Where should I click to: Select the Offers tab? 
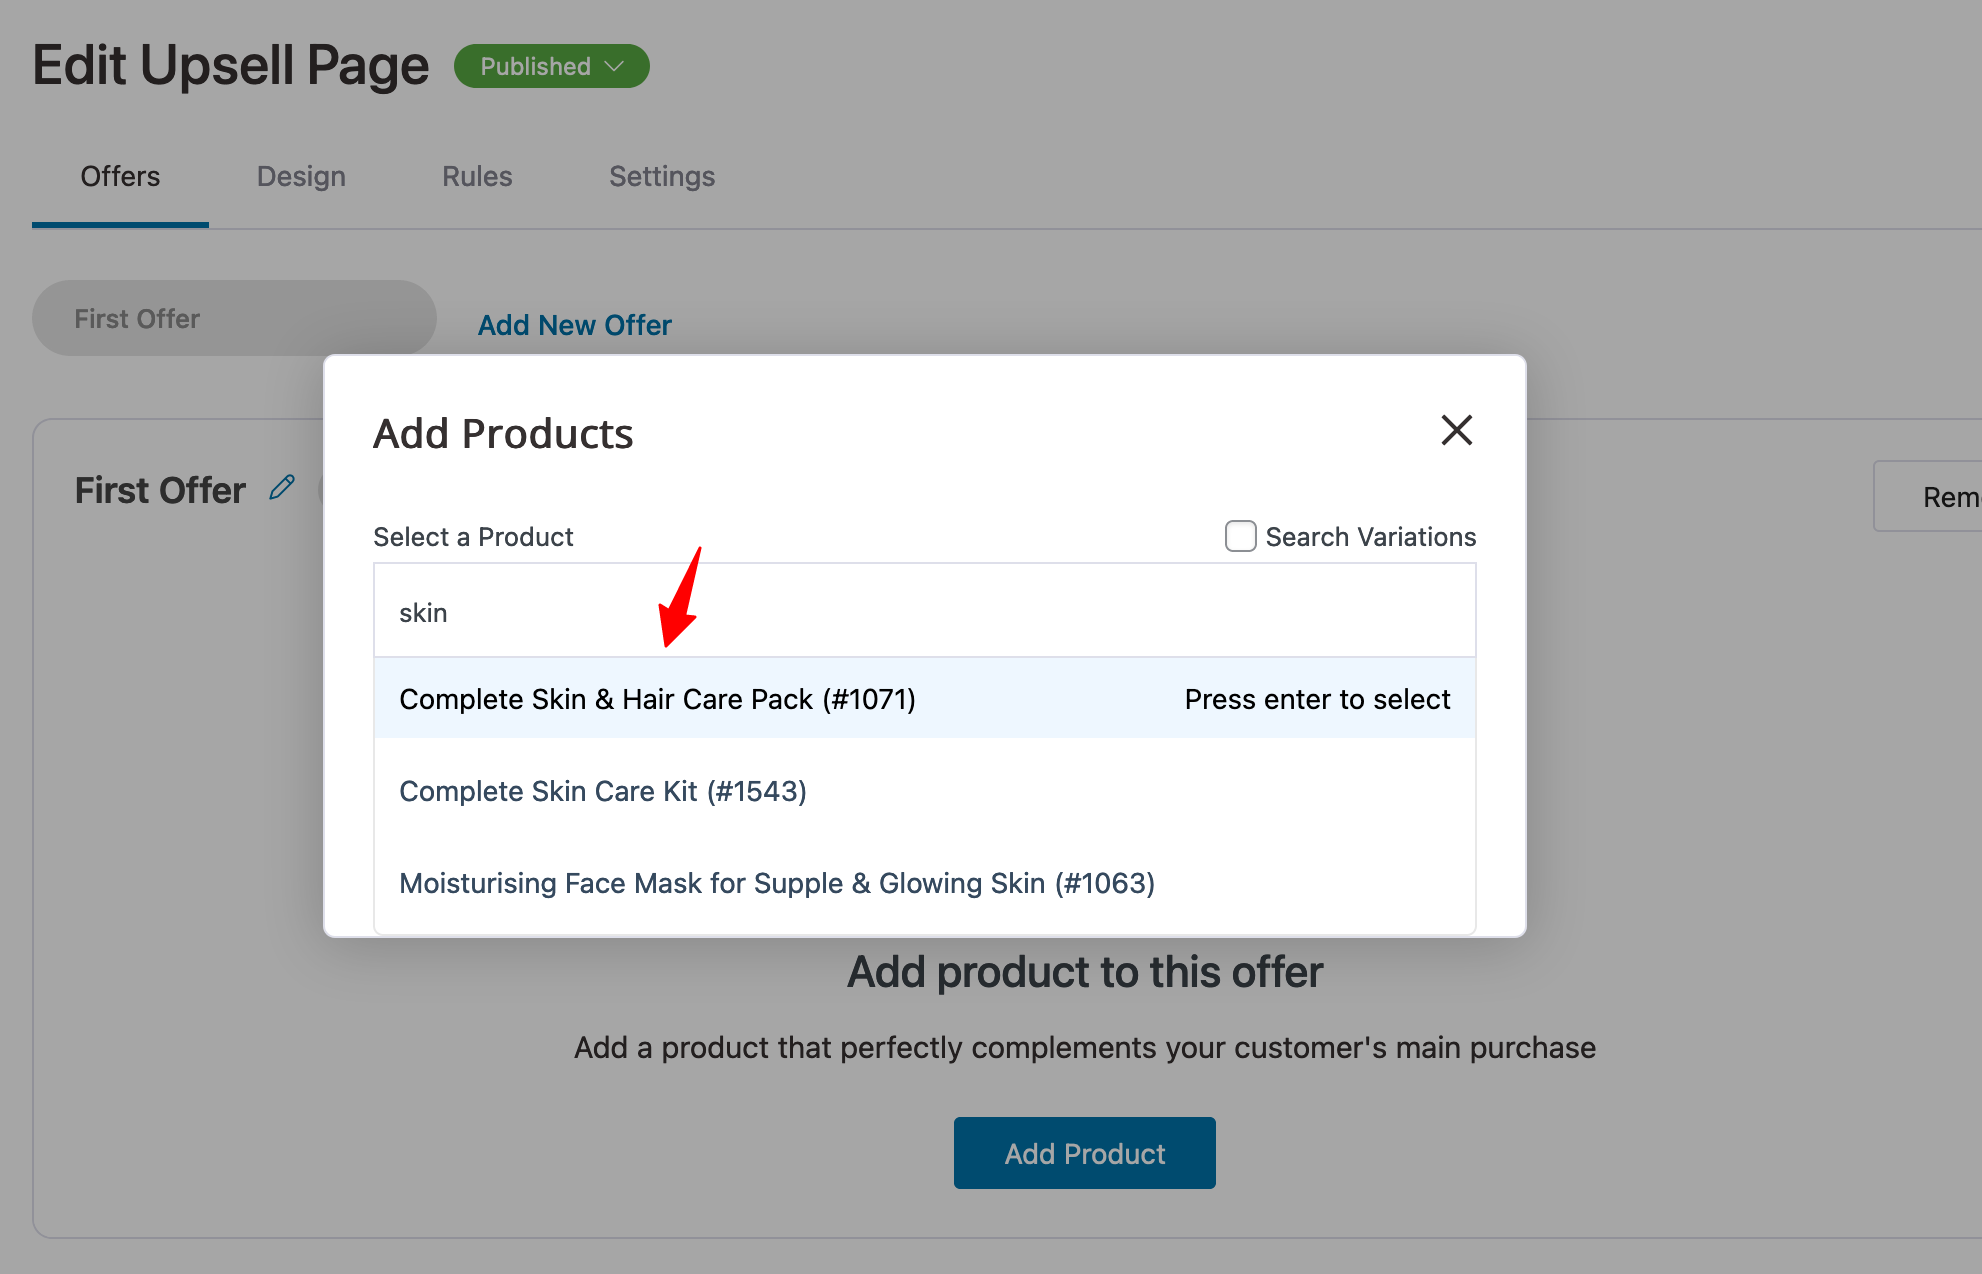pos(119,176)
